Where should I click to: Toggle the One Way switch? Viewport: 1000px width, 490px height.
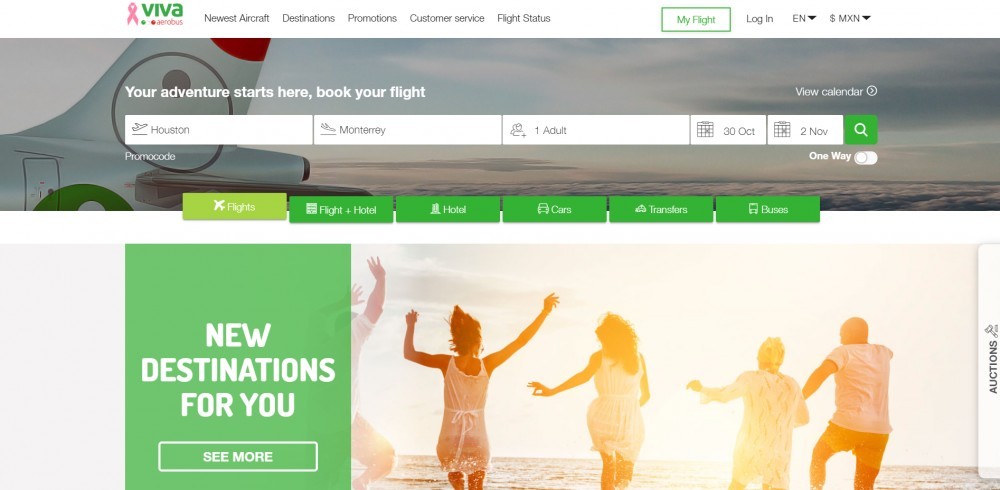pos(865,158)
